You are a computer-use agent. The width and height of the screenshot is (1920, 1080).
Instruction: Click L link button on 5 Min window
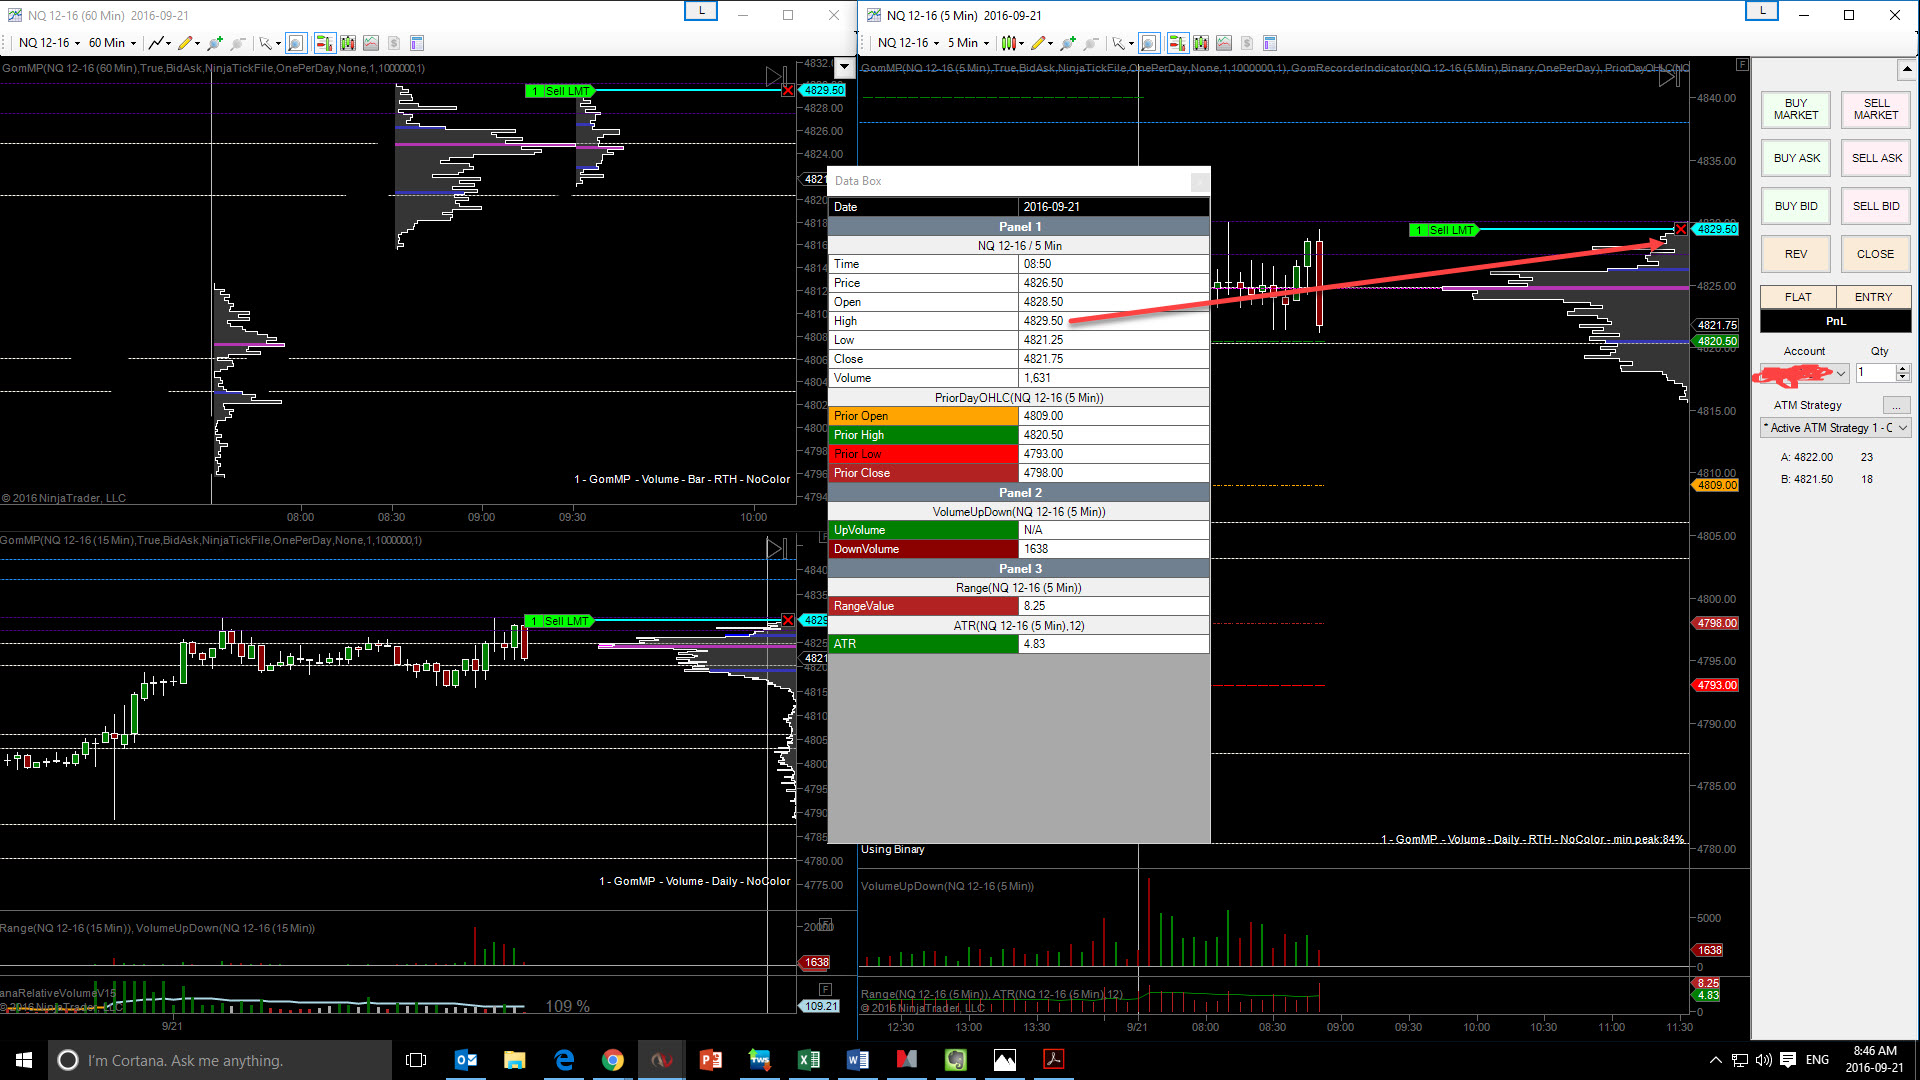pos(1762,11)
